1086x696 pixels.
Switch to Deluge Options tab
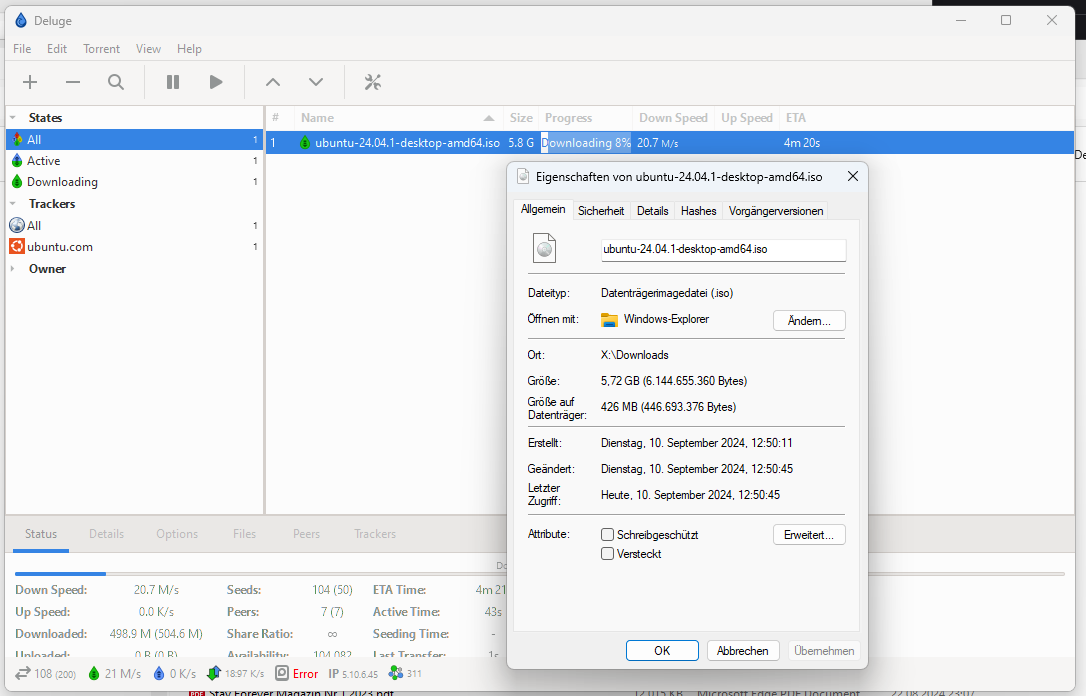(177, 534)
